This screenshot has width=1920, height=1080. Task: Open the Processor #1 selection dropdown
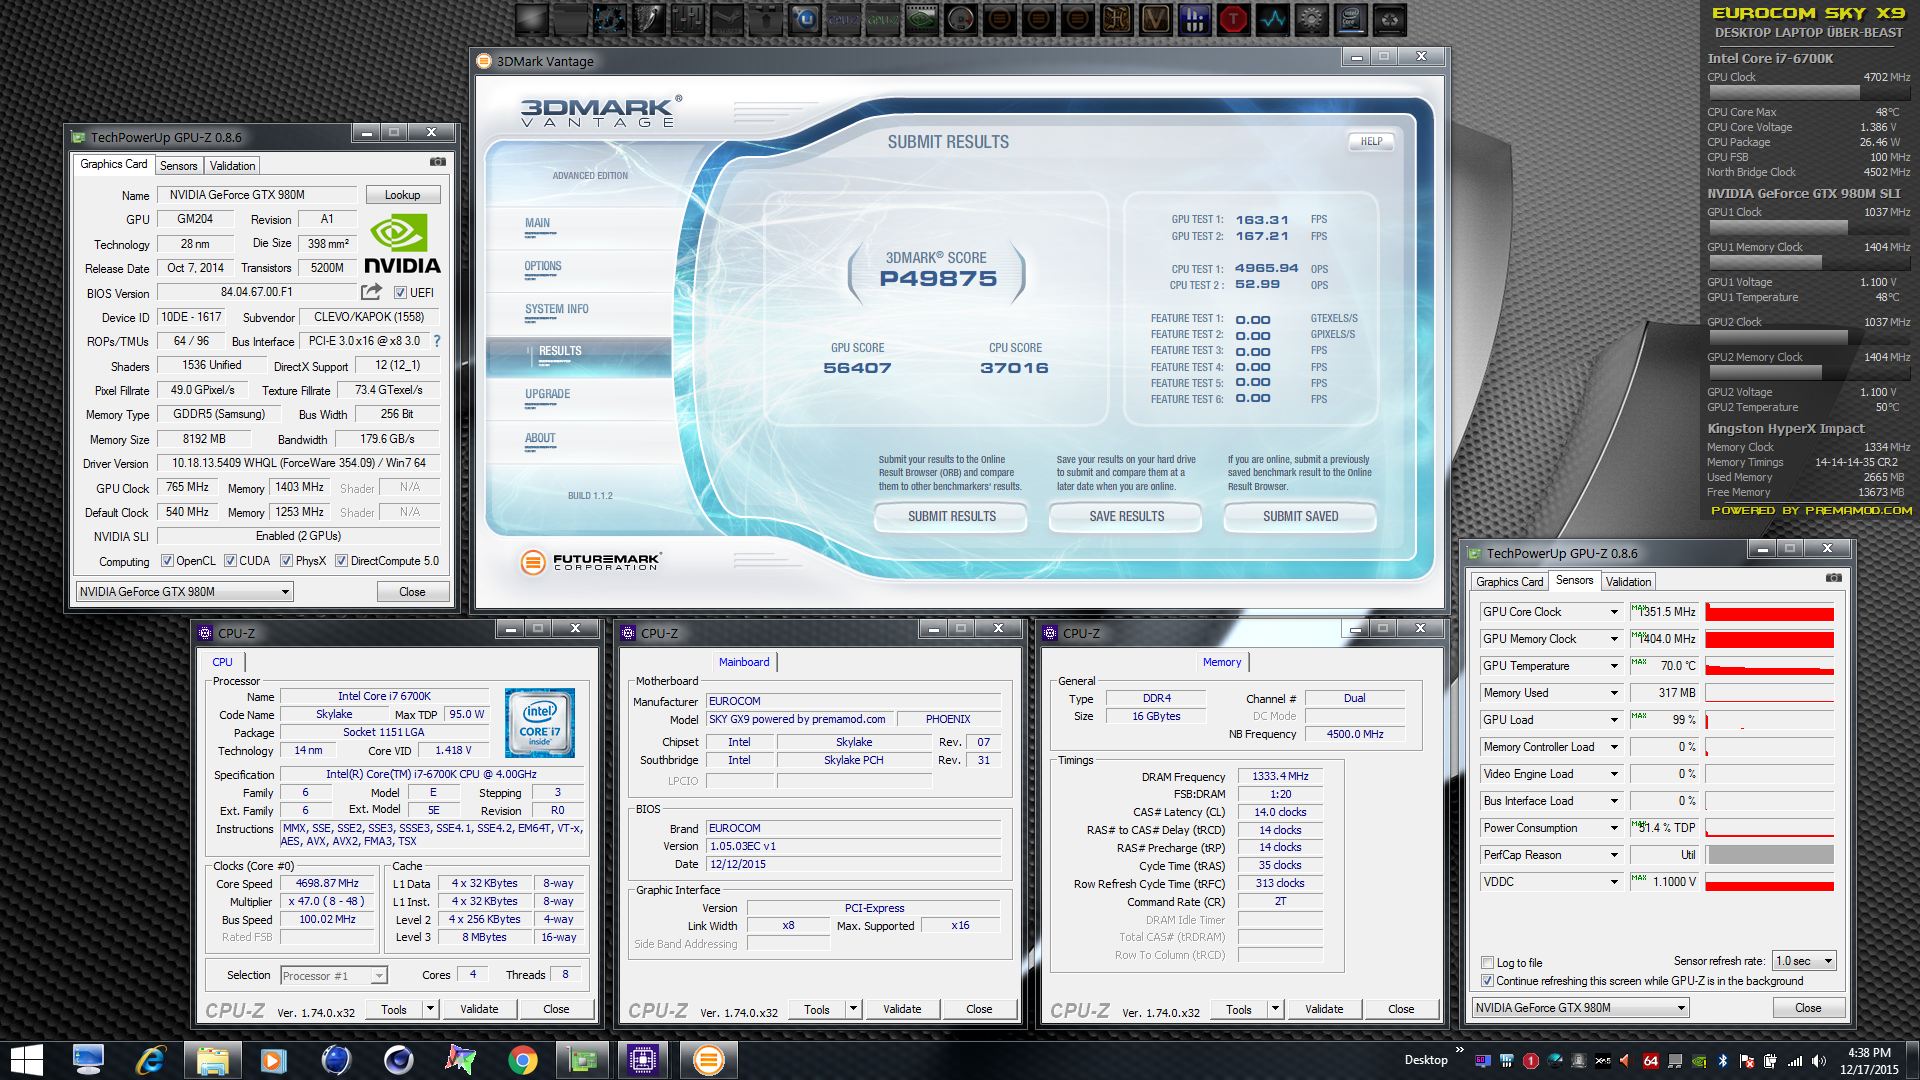point(334,975)
